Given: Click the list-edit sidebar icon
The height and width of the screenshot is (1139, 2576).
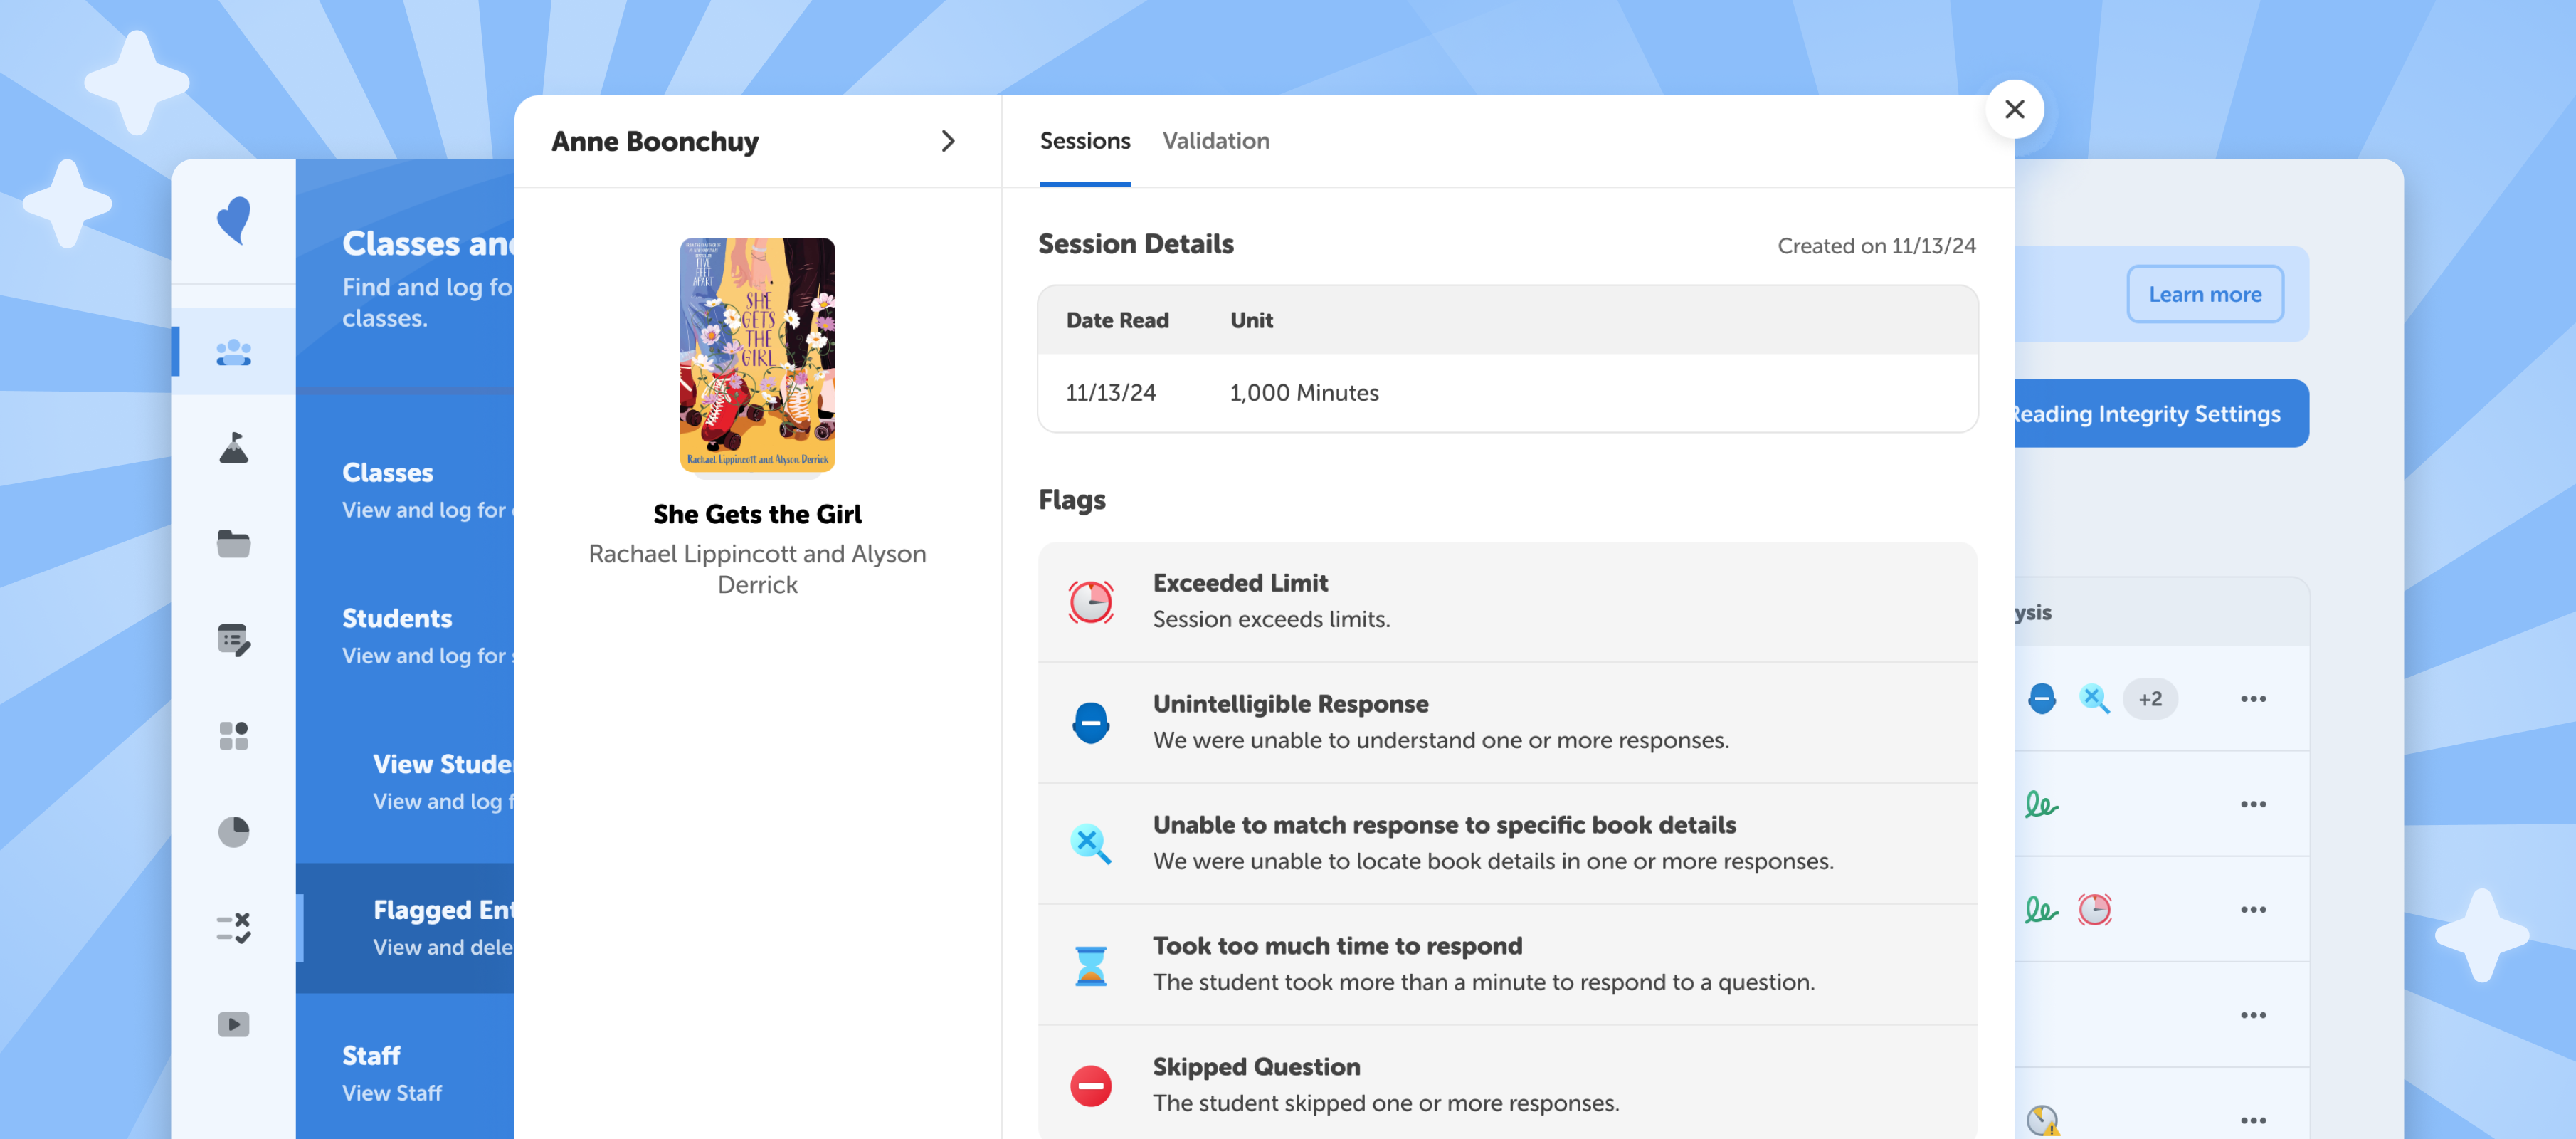Looking at the screenshot, I should coord(233,639).
